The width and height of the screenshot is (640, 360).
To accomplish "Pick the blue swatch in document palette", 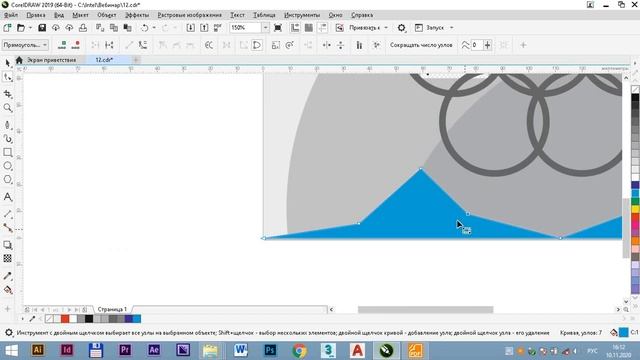I will [137, 319].
